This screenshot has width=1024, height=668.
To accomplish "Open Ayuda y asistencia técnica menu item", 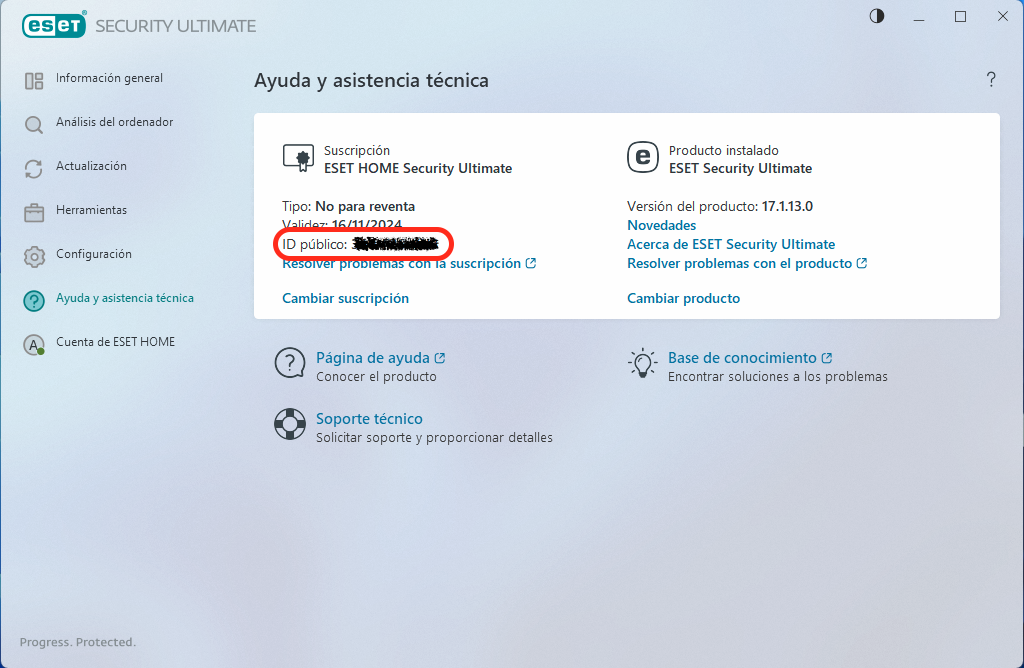I will pyautogui.click(x=124, y=298).
